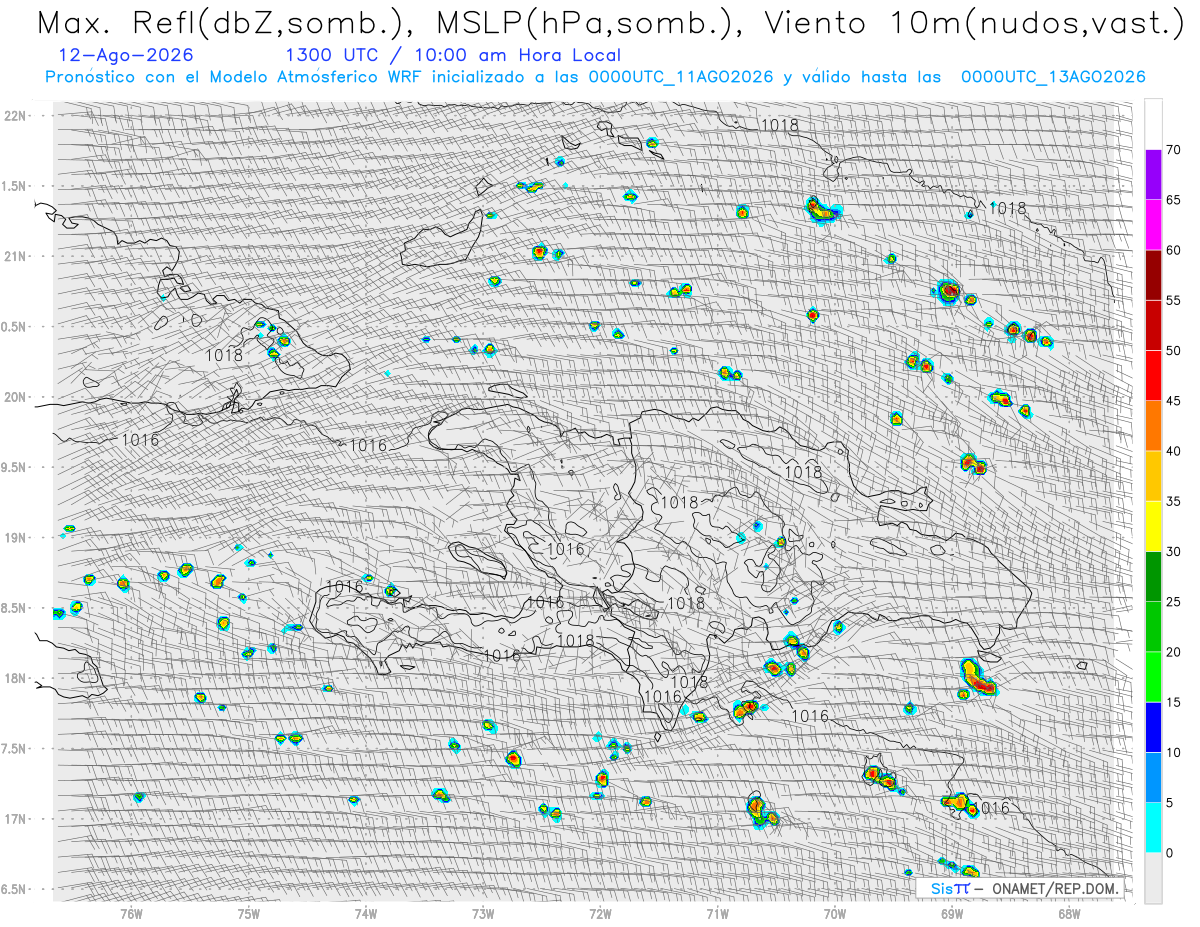
Task: Click the cyan 0–5 dBZ colorbar segment
Action: (x=1153, y=827)
